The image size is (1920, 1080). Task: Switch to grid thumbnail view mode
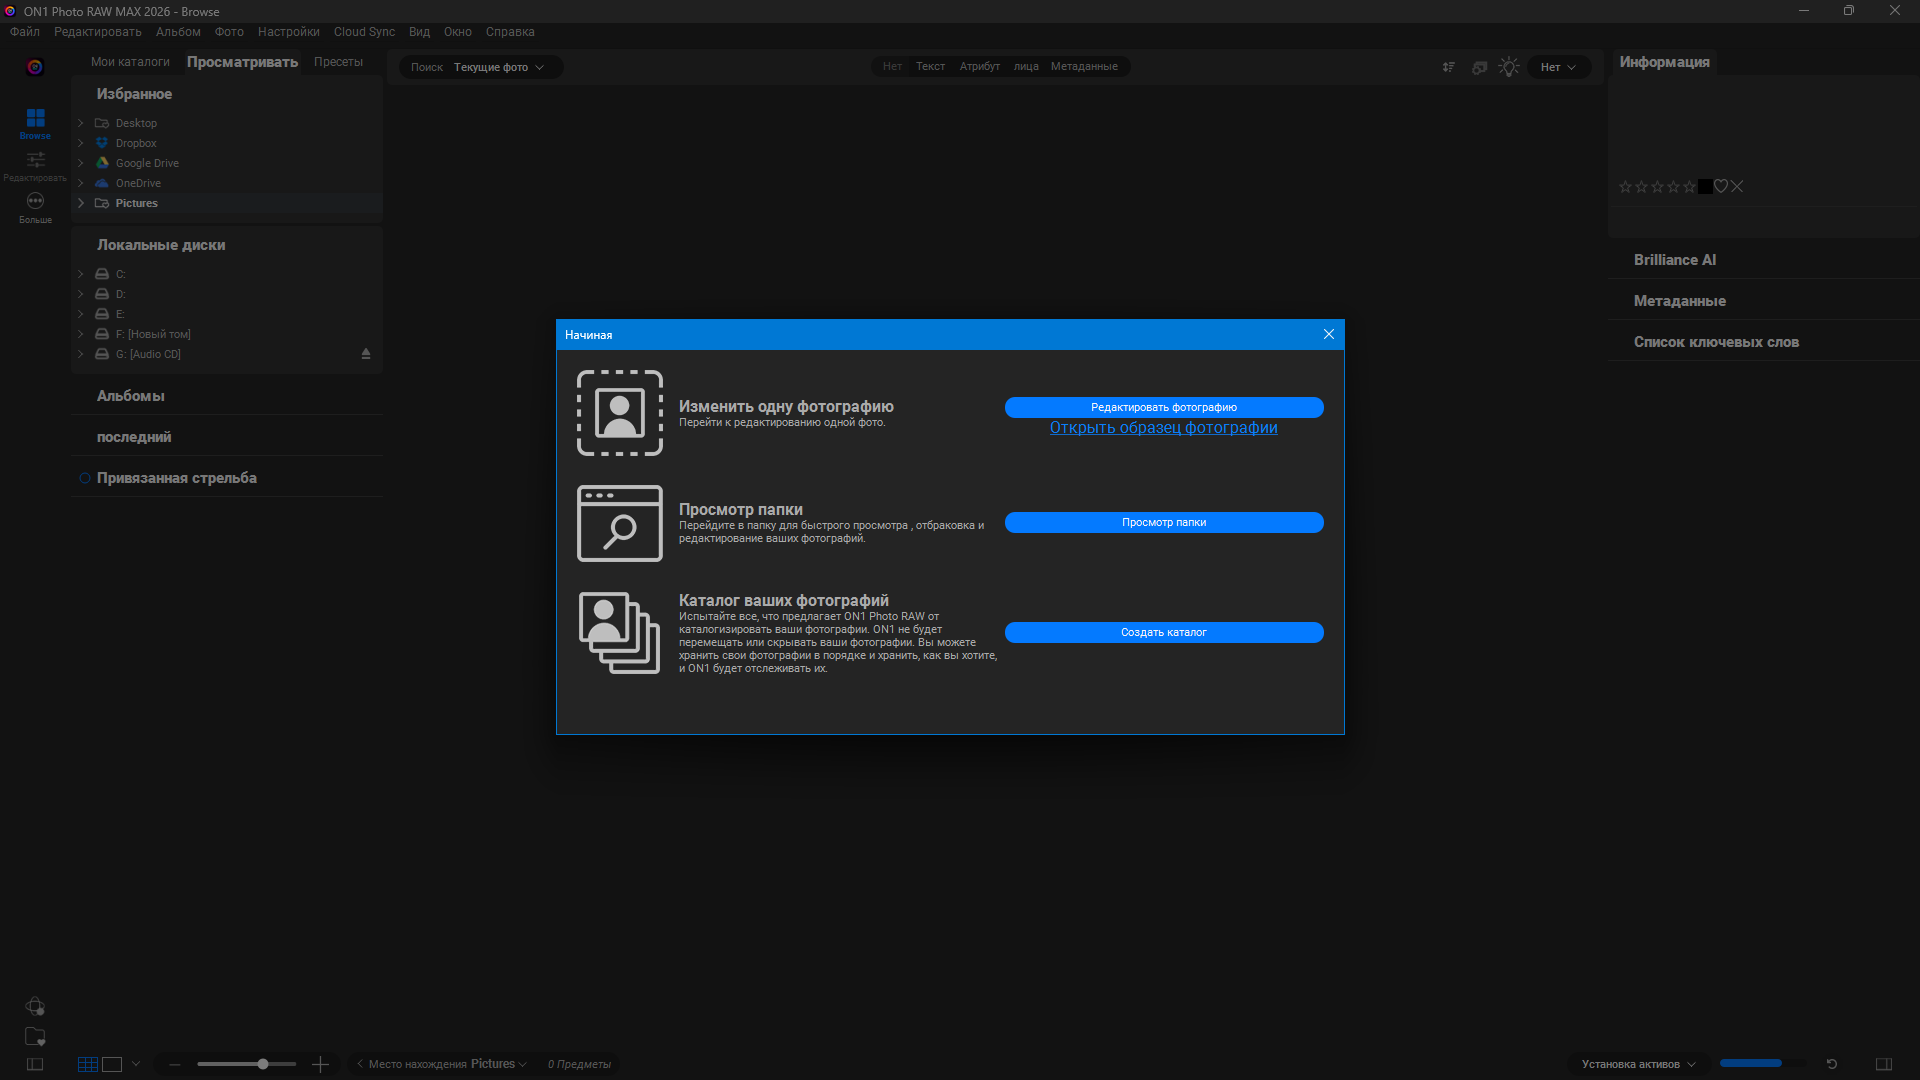click(x=88, y=1064)
